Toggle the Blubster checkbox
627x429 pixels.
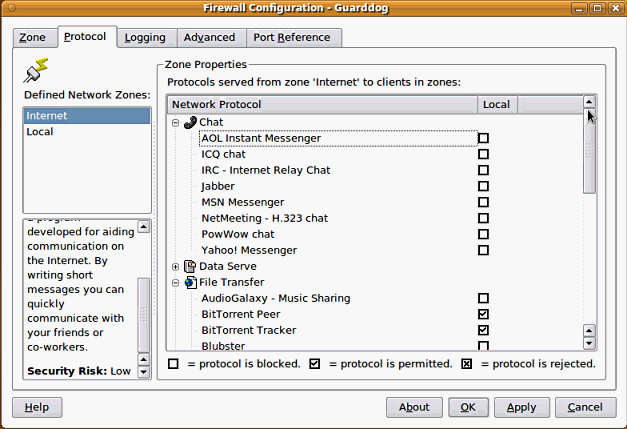(x=483, y=345)
